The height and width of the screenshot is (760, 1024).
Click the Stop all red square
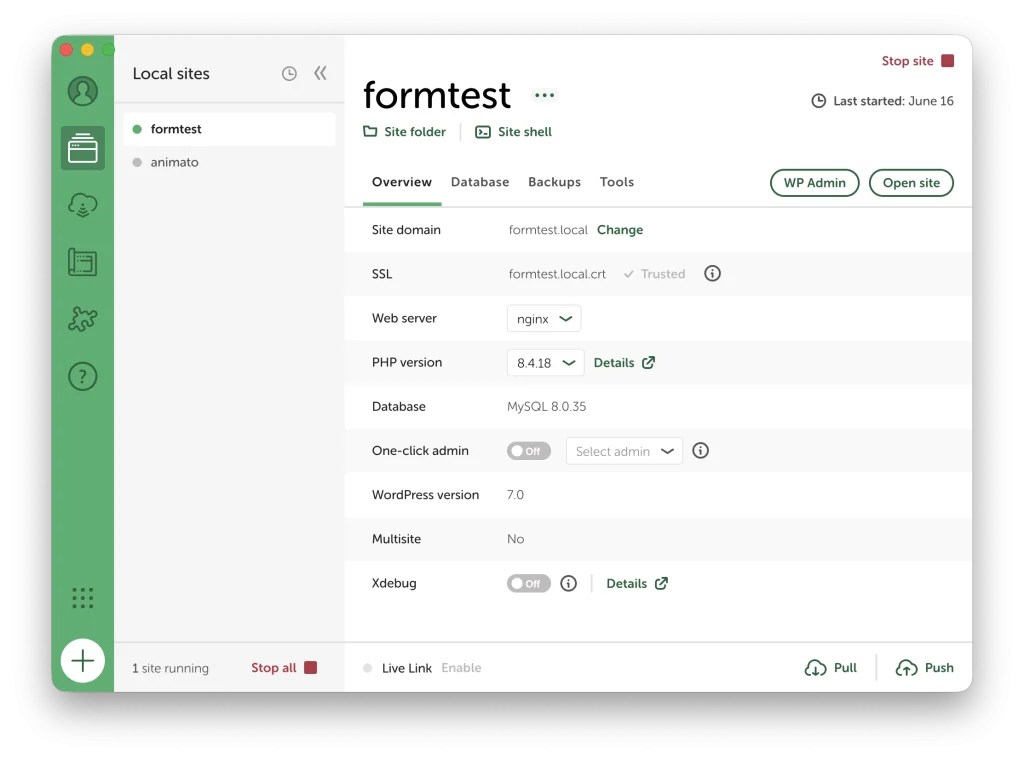point(311,667)
